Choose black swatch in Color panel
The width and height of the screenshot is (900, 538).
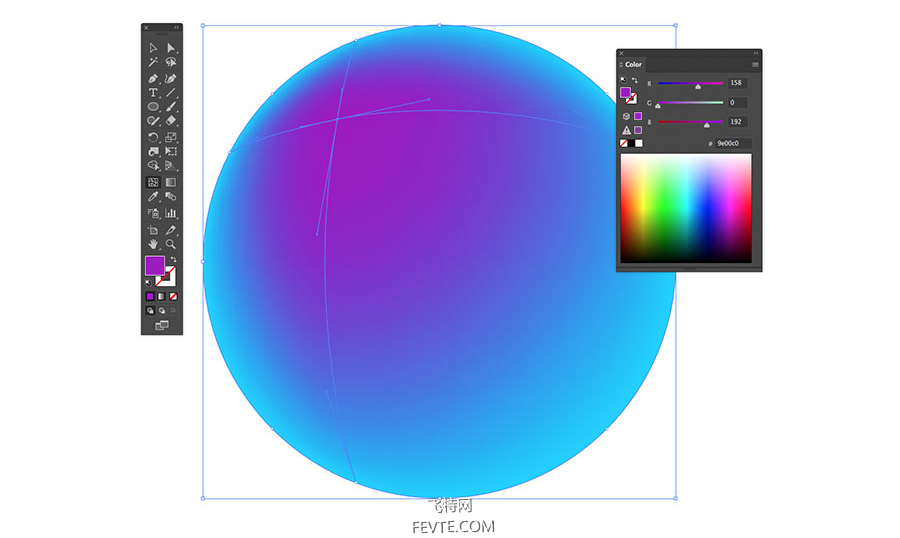[x=631, y=144]
